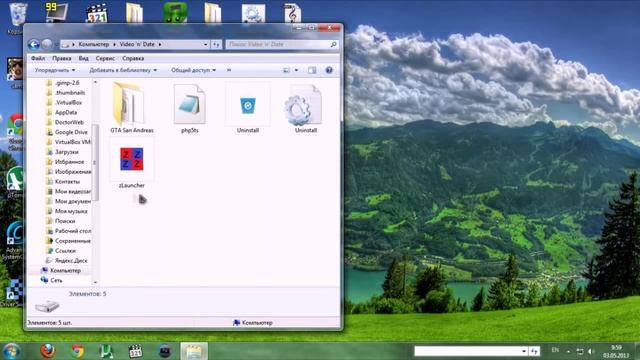Select Компьютер in navigation tree

click(x=61, y=270)
